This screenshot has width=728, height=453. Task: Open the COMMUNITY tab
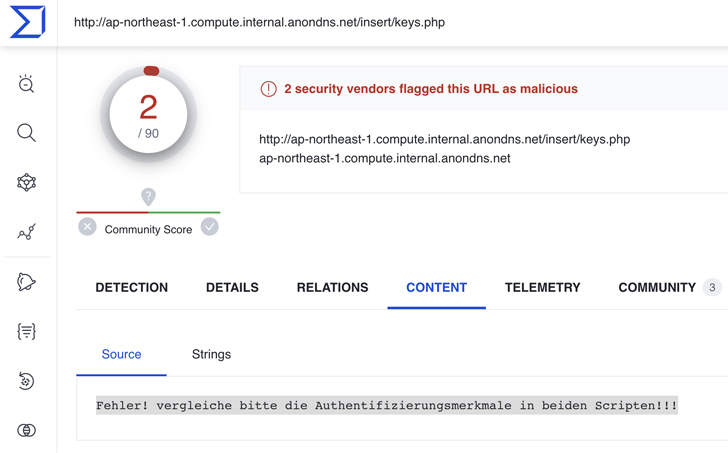657,288
